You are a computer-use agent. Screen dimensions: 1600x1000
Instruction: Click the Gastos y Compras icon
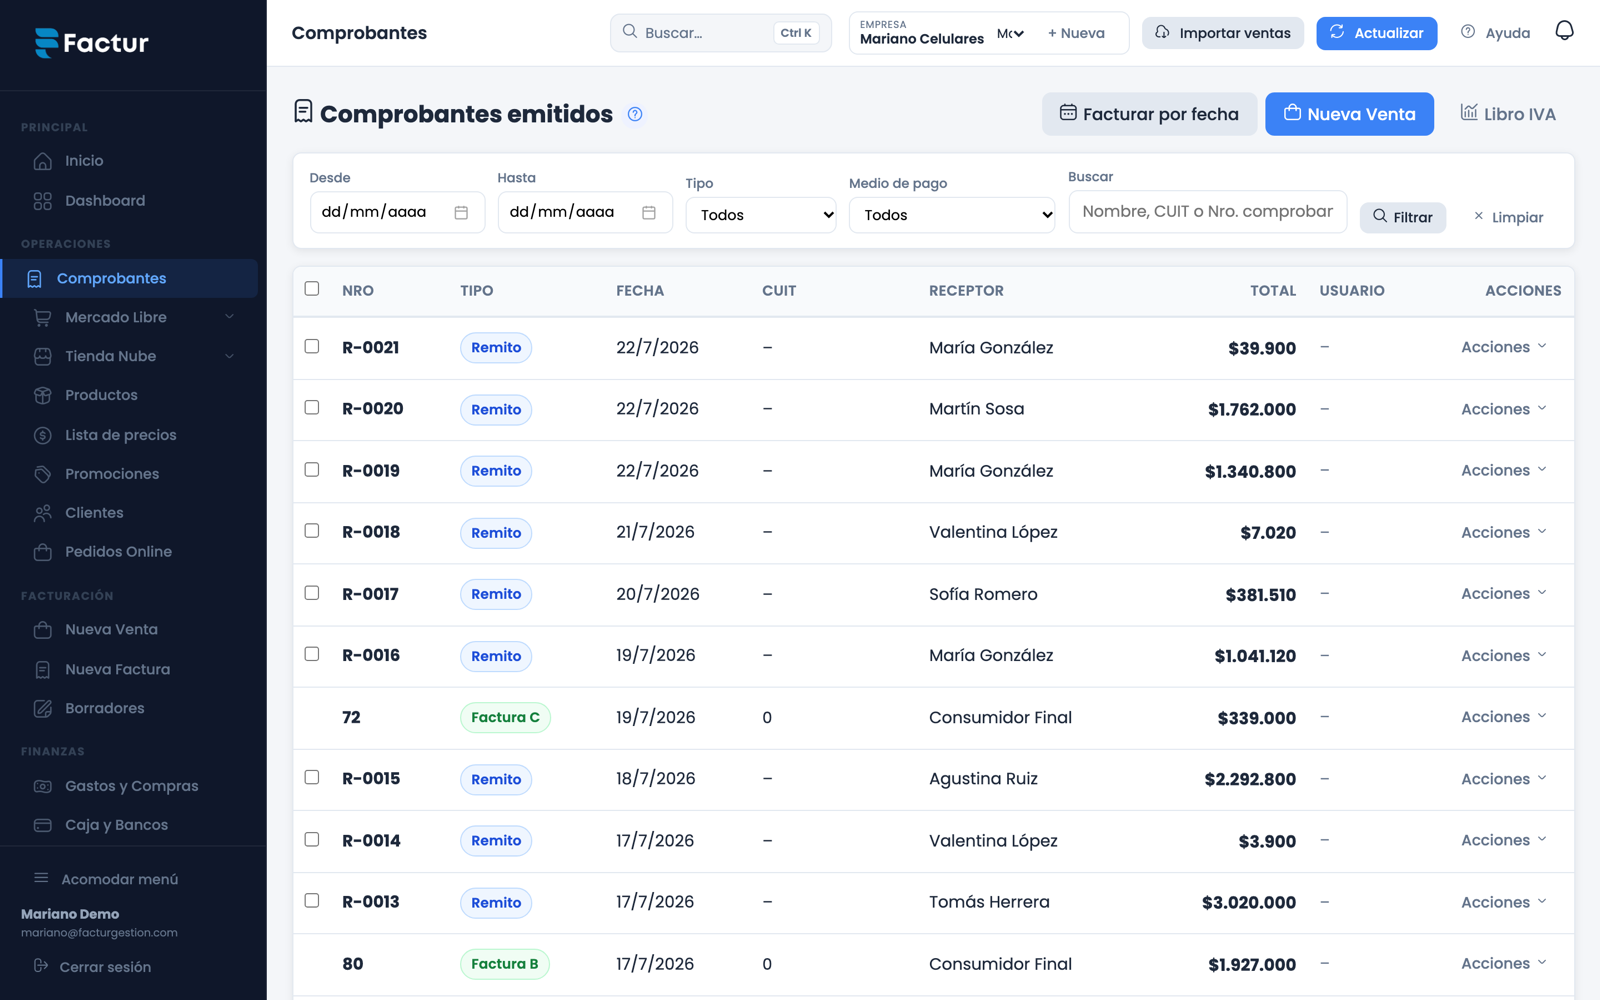(42, 786)
